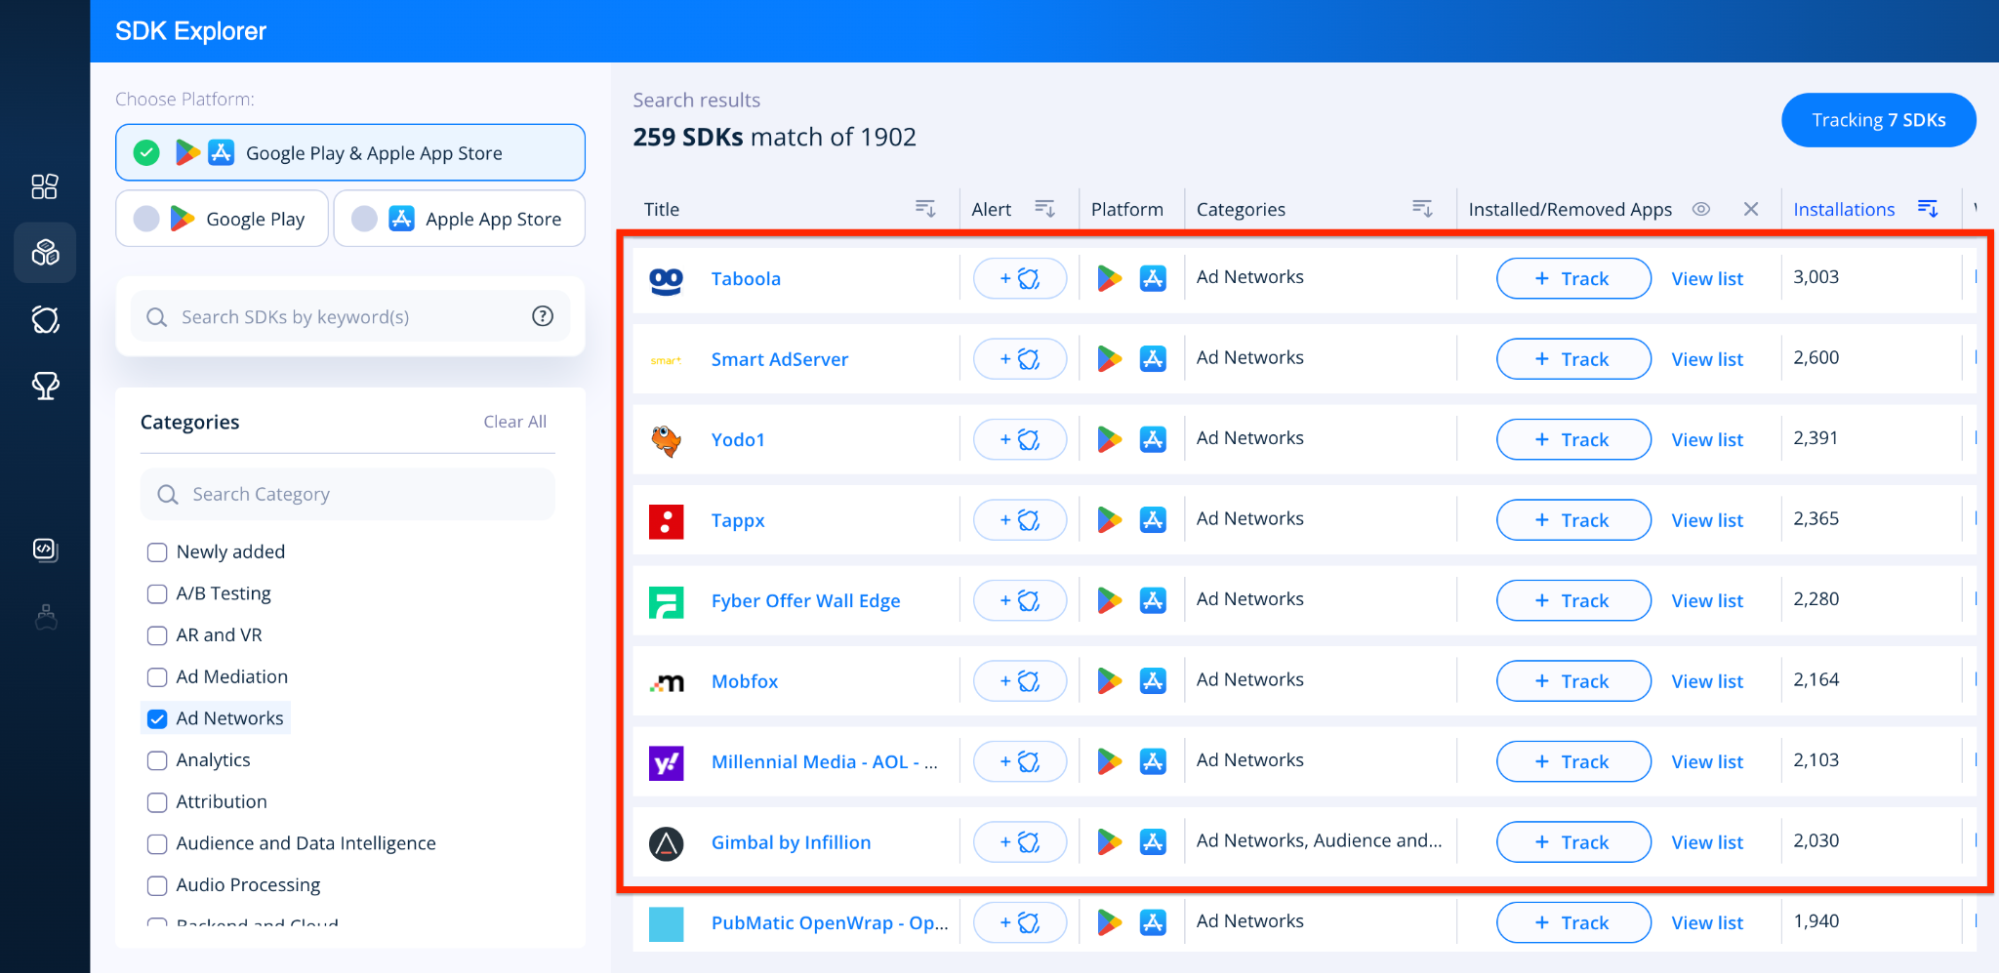Sort by Installations column icon
The height and width of the screenshot is (974, 1999).
click(x=1928, y=208)
